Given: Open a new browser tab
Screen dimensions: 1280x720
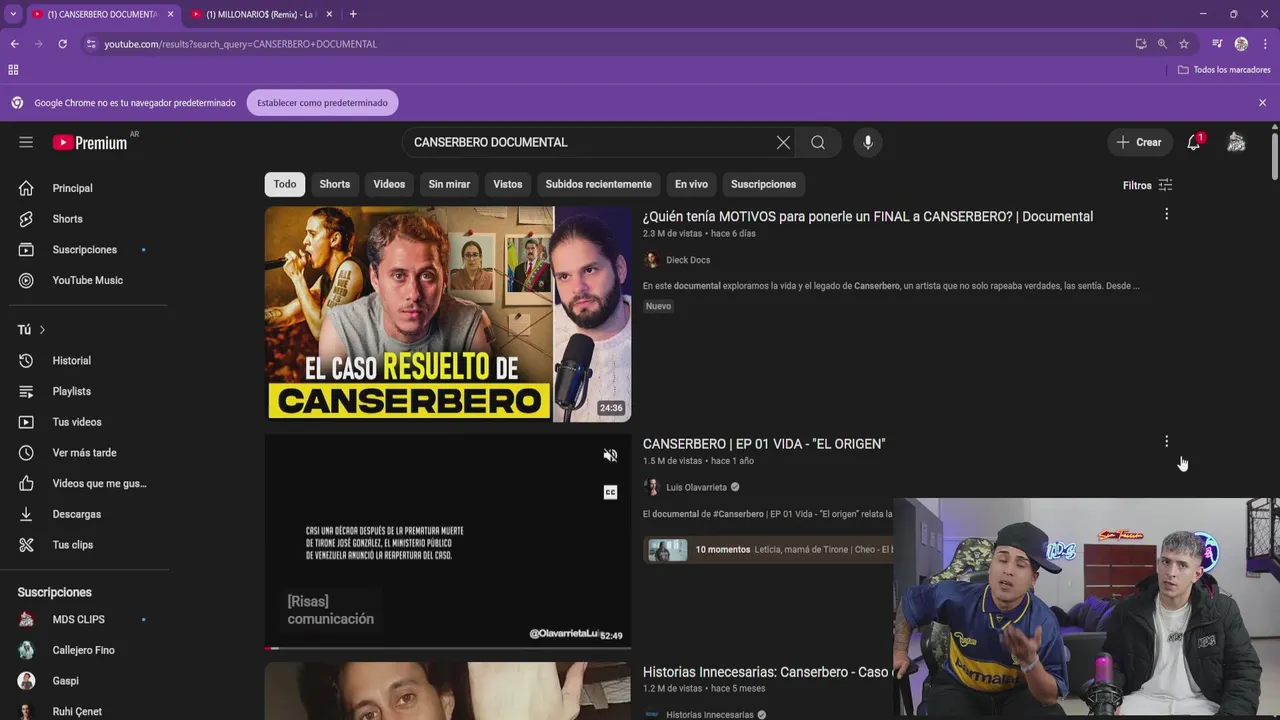Looking at the screenshot, I should (x=353, y=14).
